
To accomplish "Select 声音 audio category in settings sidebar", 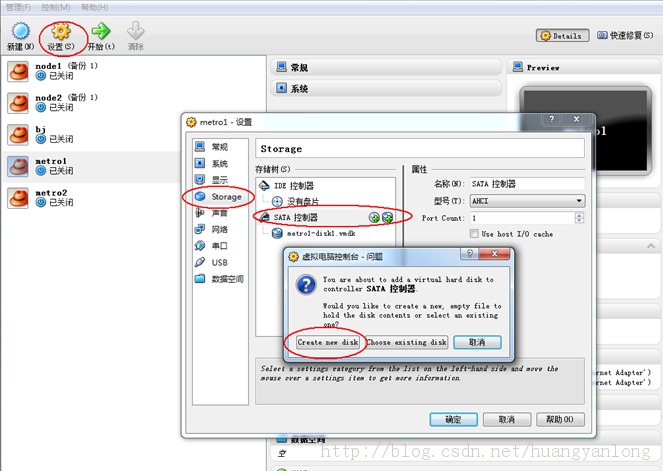I will [220, 213].
